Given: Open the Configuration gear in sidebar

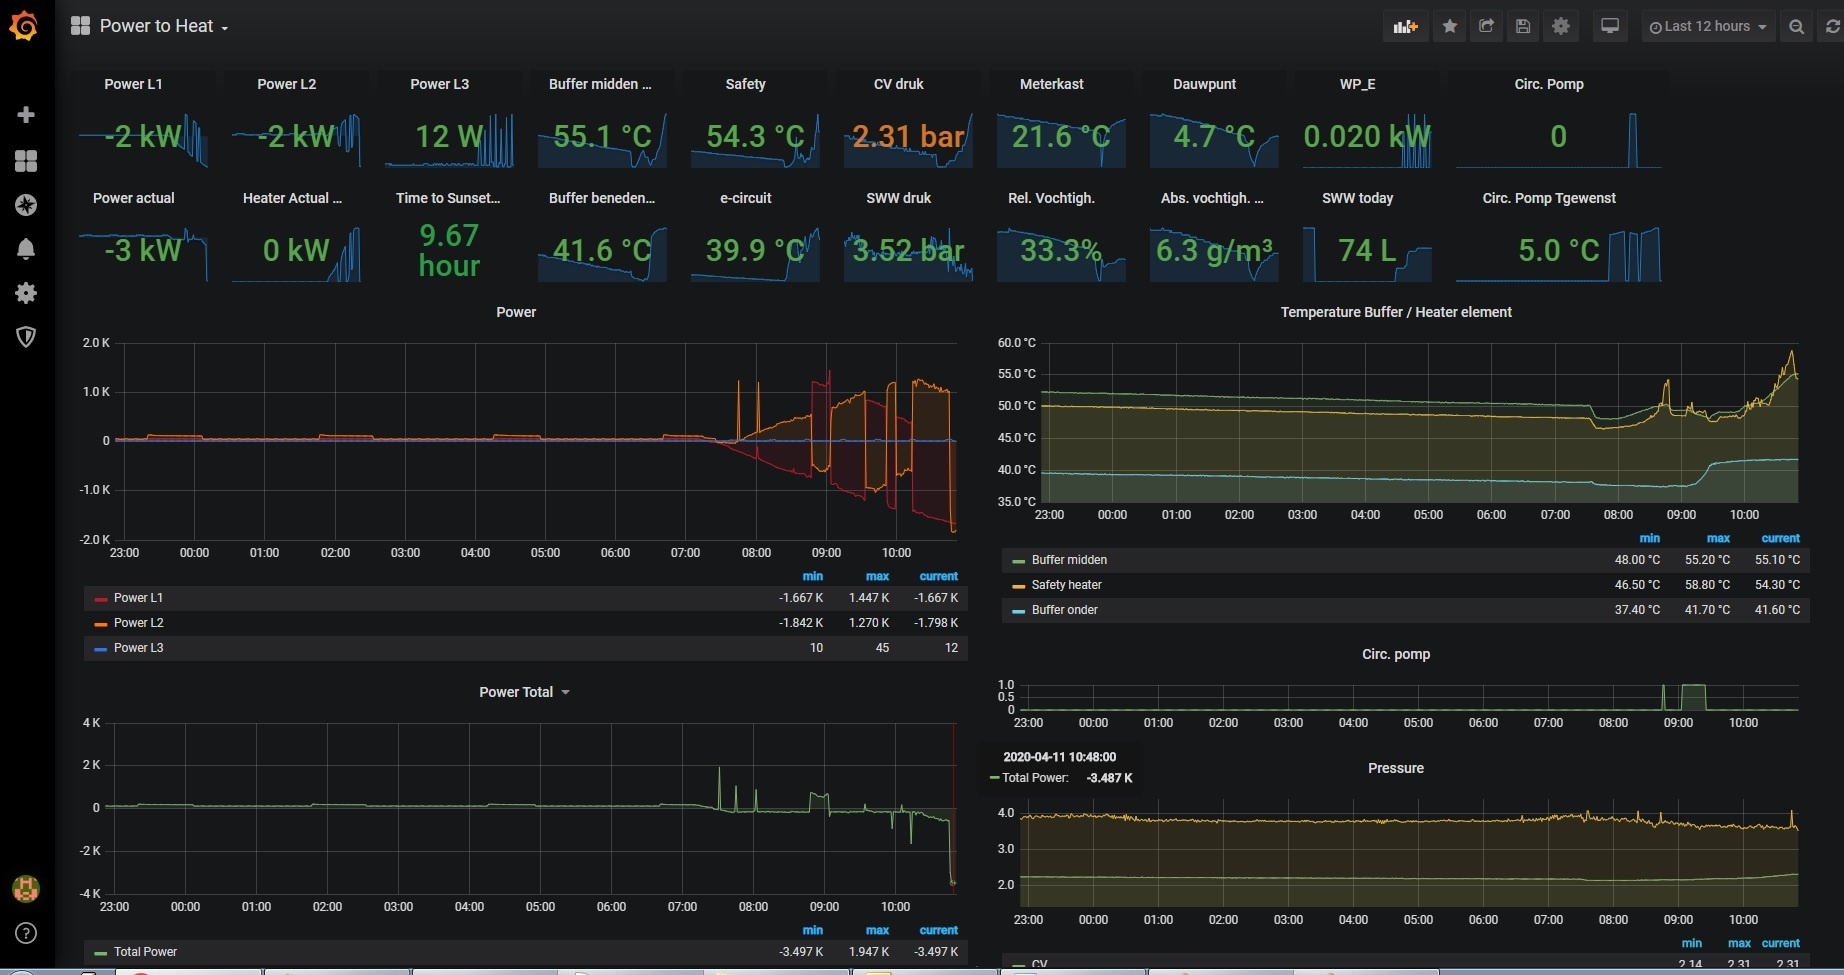Looking at the screenshot, I should click(26, 293).
